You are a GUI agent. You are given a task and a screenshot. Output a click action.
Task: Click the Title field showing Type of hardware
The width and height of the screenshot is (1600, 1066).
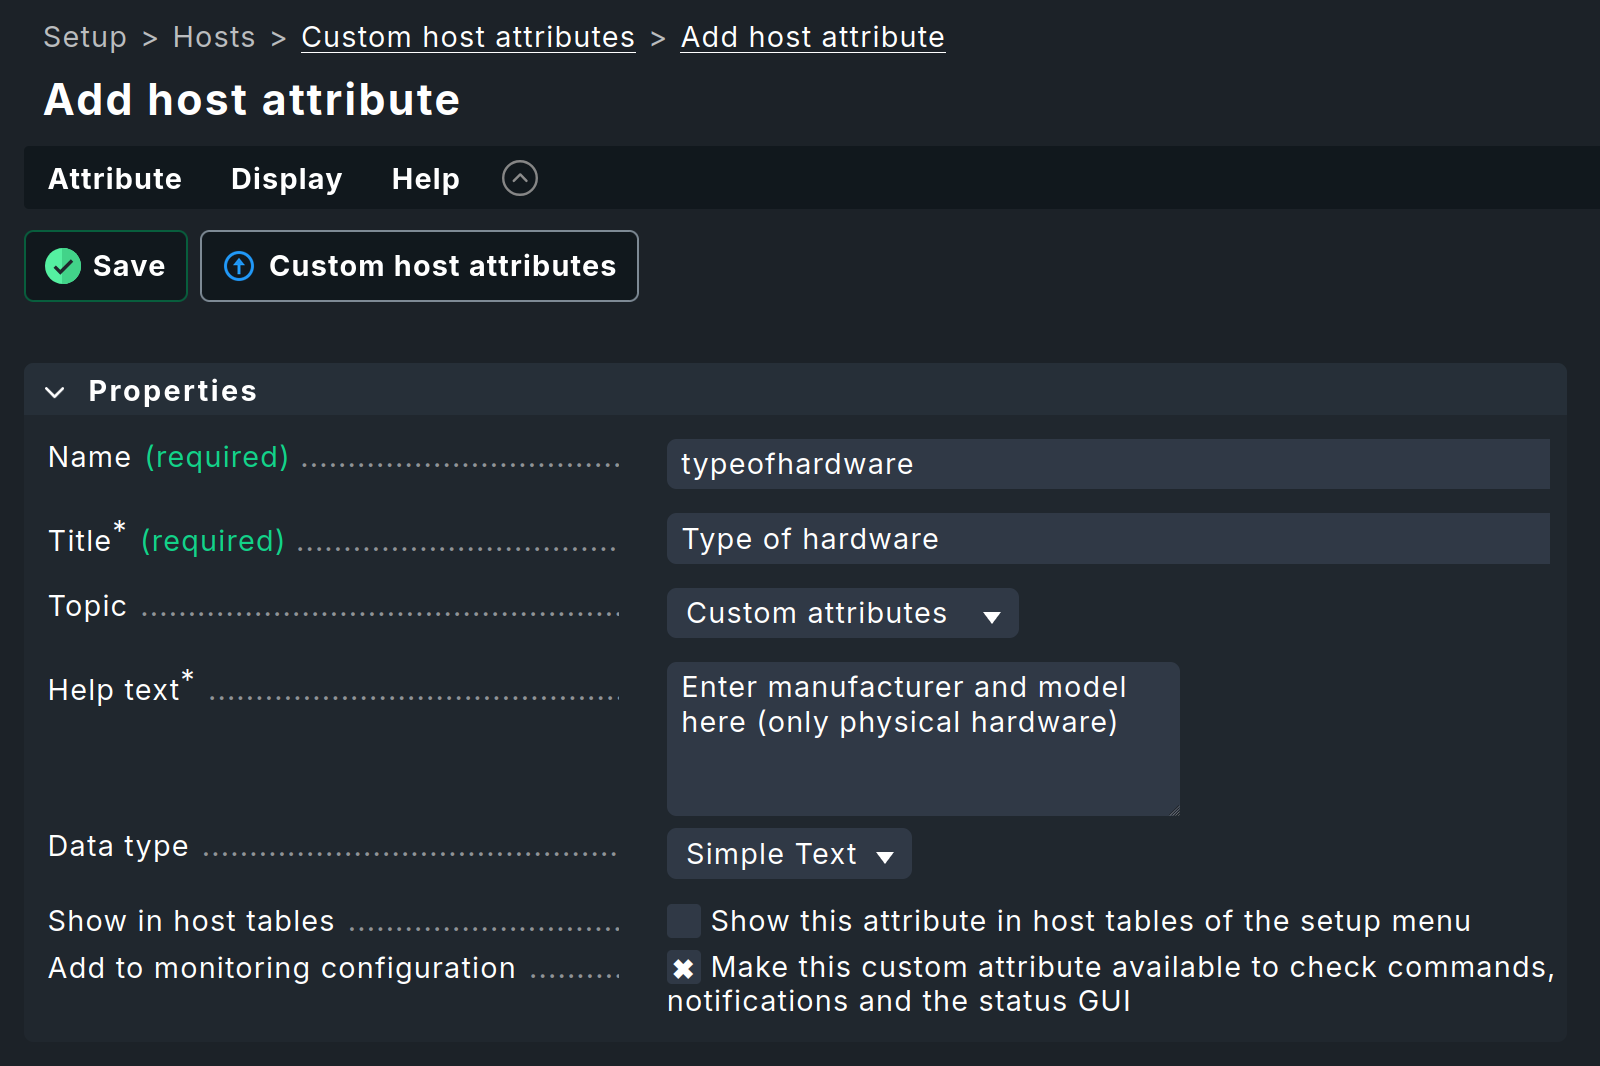coord(1107,538)
